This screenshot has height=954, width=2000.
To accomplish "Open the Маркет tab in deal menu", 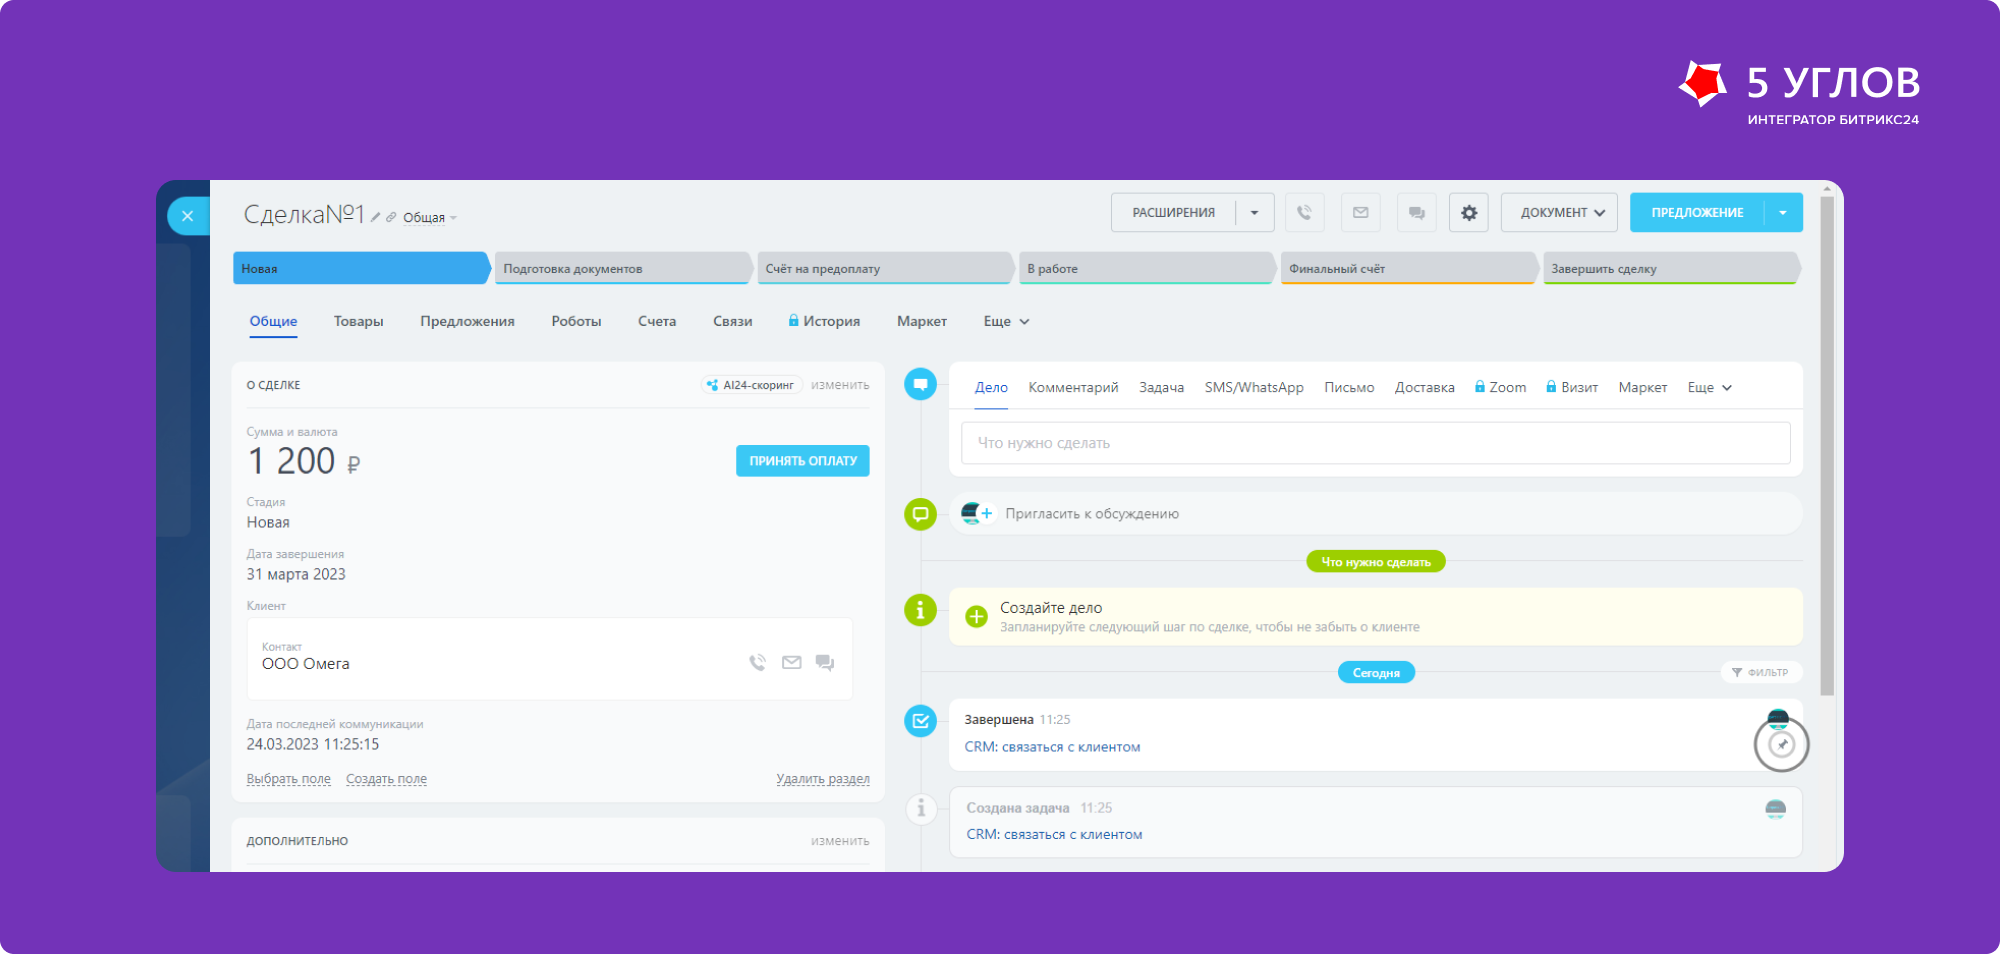I will pos(921,321).
